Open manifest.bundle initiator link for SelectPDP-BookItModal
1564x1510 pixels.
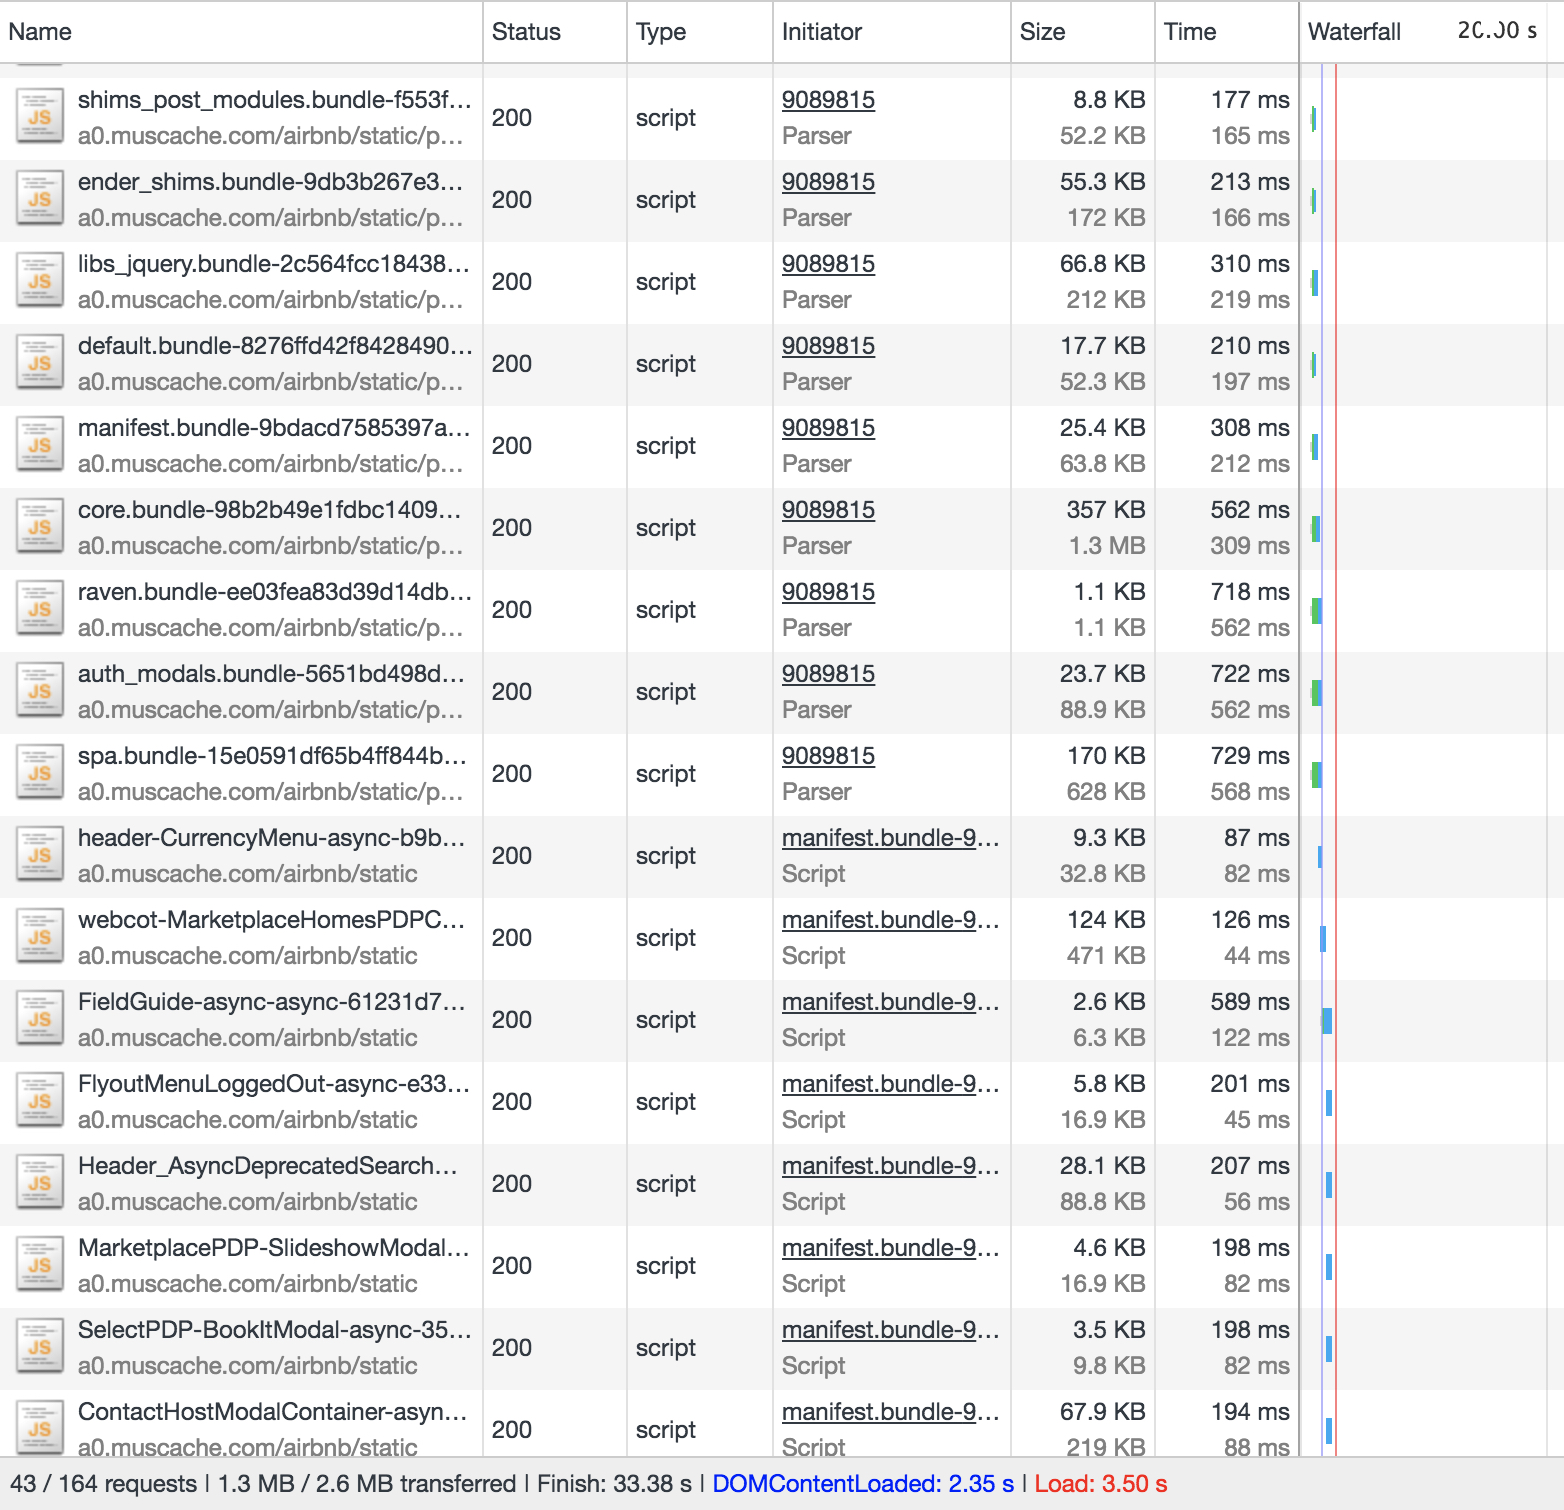coord(890,1330)
